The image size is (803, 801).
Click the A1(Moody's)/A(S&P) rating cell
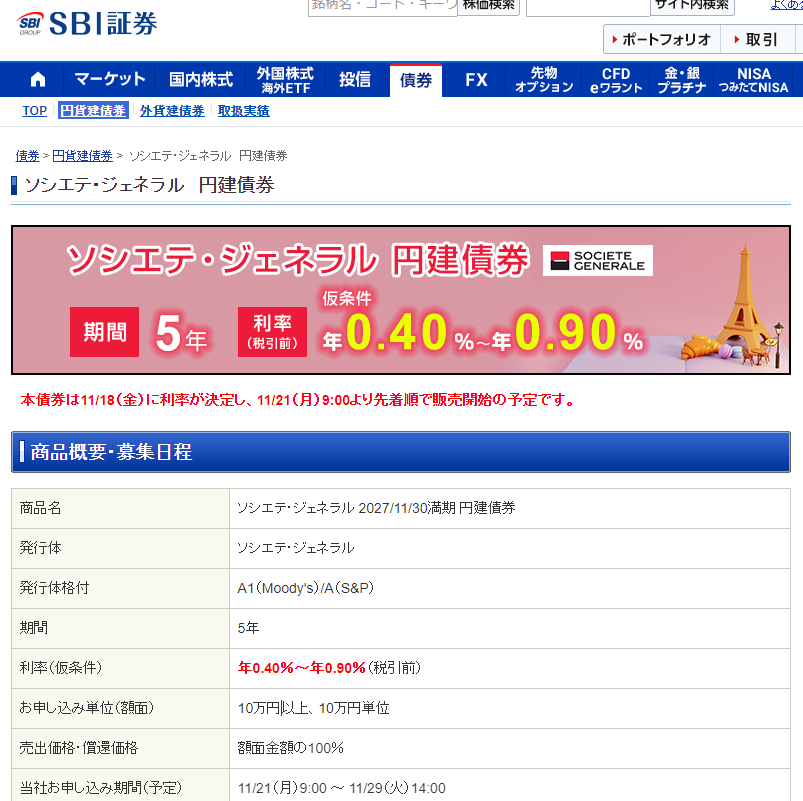(510, 588)
